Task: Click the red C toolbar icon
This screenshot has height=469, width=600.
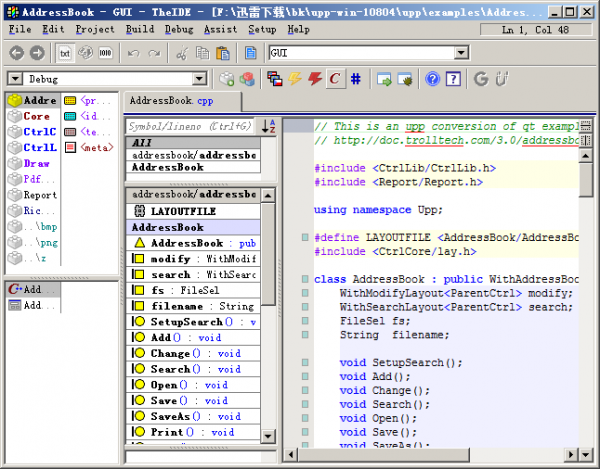Action: (x=335, y=78)
